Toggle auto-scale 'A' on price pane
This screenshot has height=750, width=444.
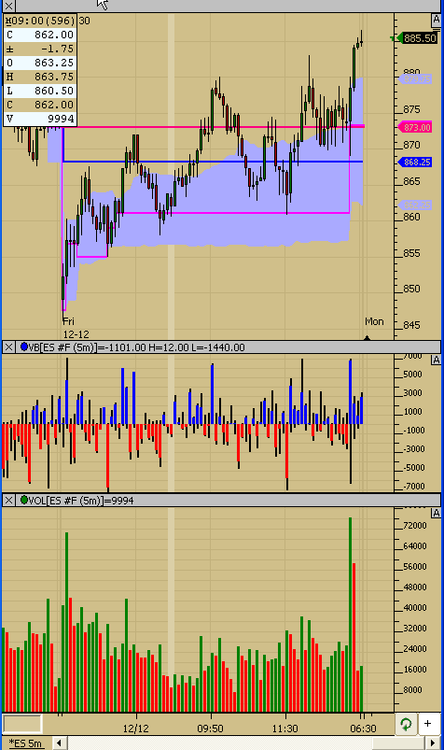tap(436, 20)
